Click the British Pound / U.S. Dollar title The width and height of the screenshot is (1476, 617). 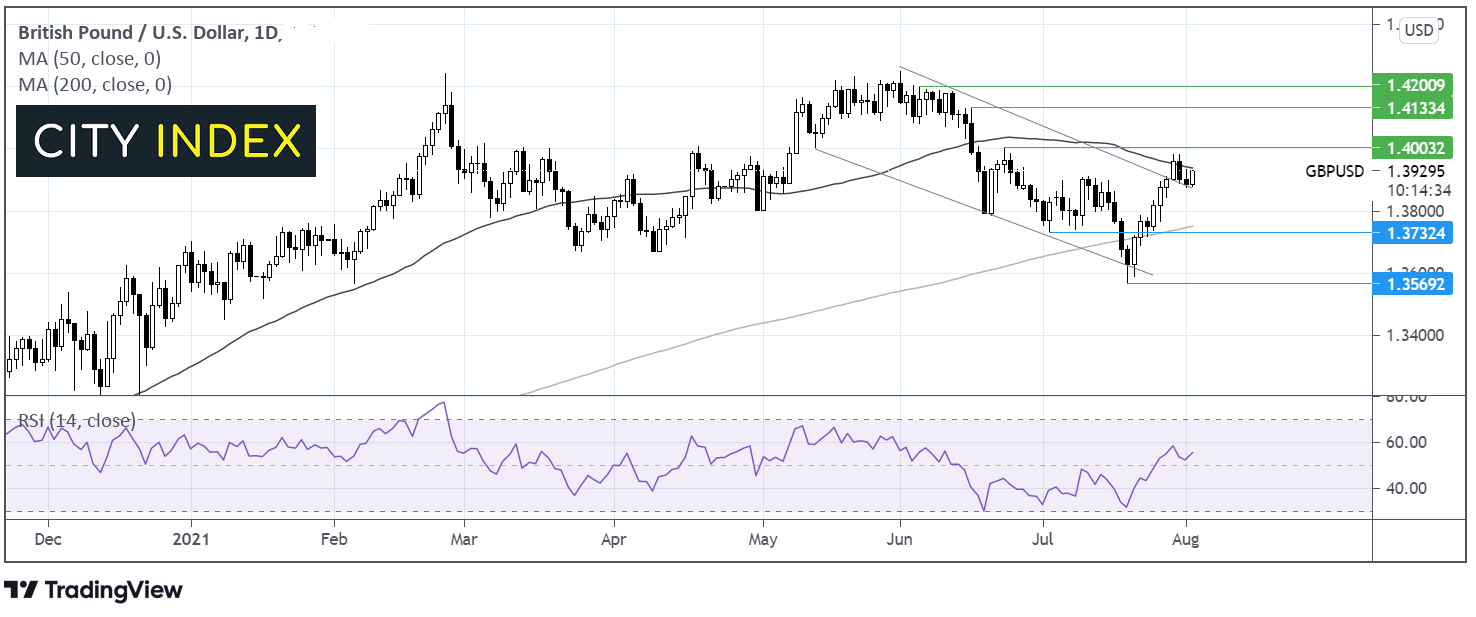point(131,33)
